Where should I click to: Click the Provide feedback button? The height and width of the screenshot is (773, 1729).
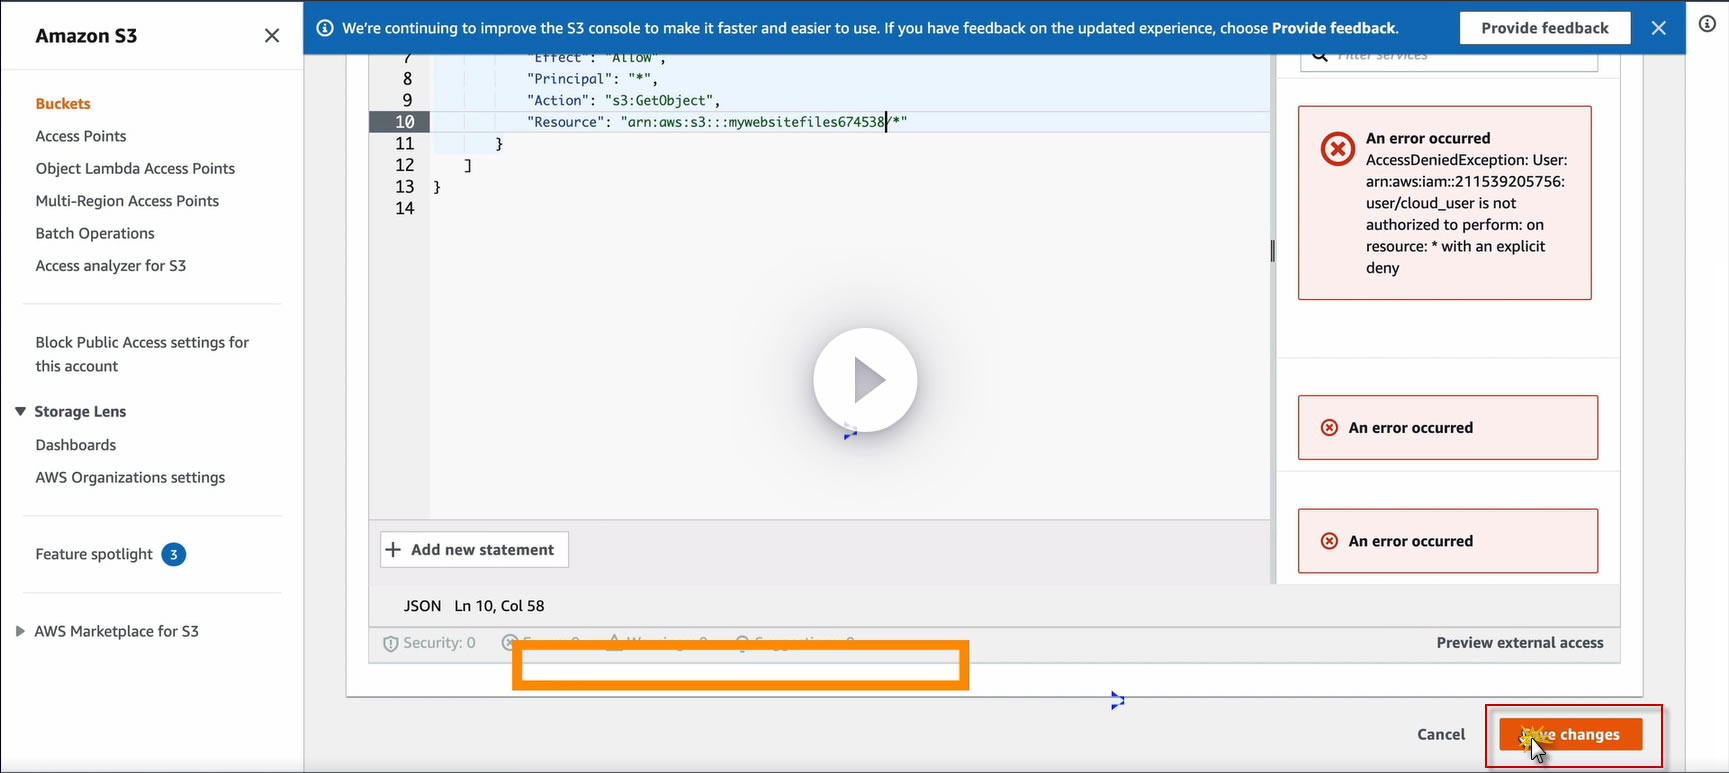tap(1545, 28)
